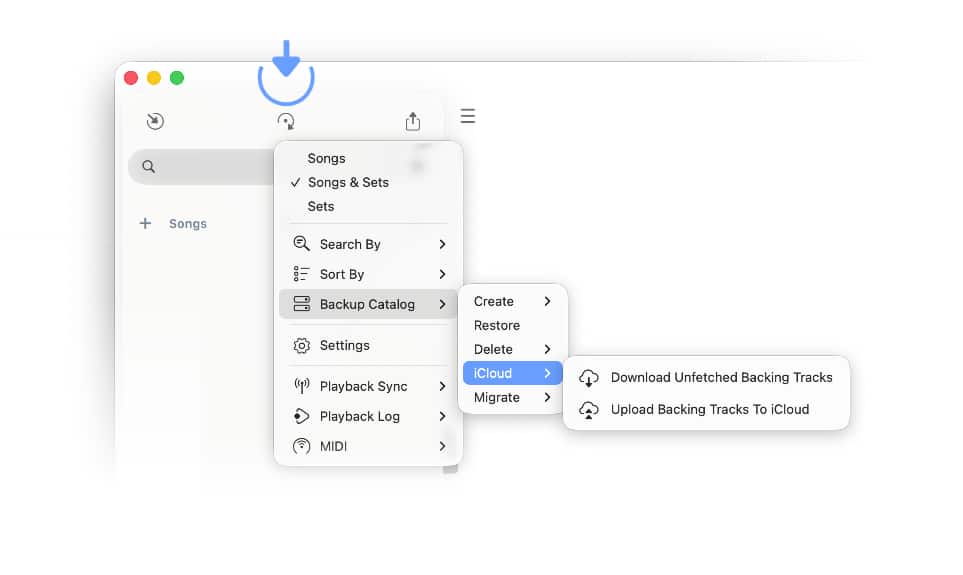Click the MIDI signal icon

click(x=302, y=445)
